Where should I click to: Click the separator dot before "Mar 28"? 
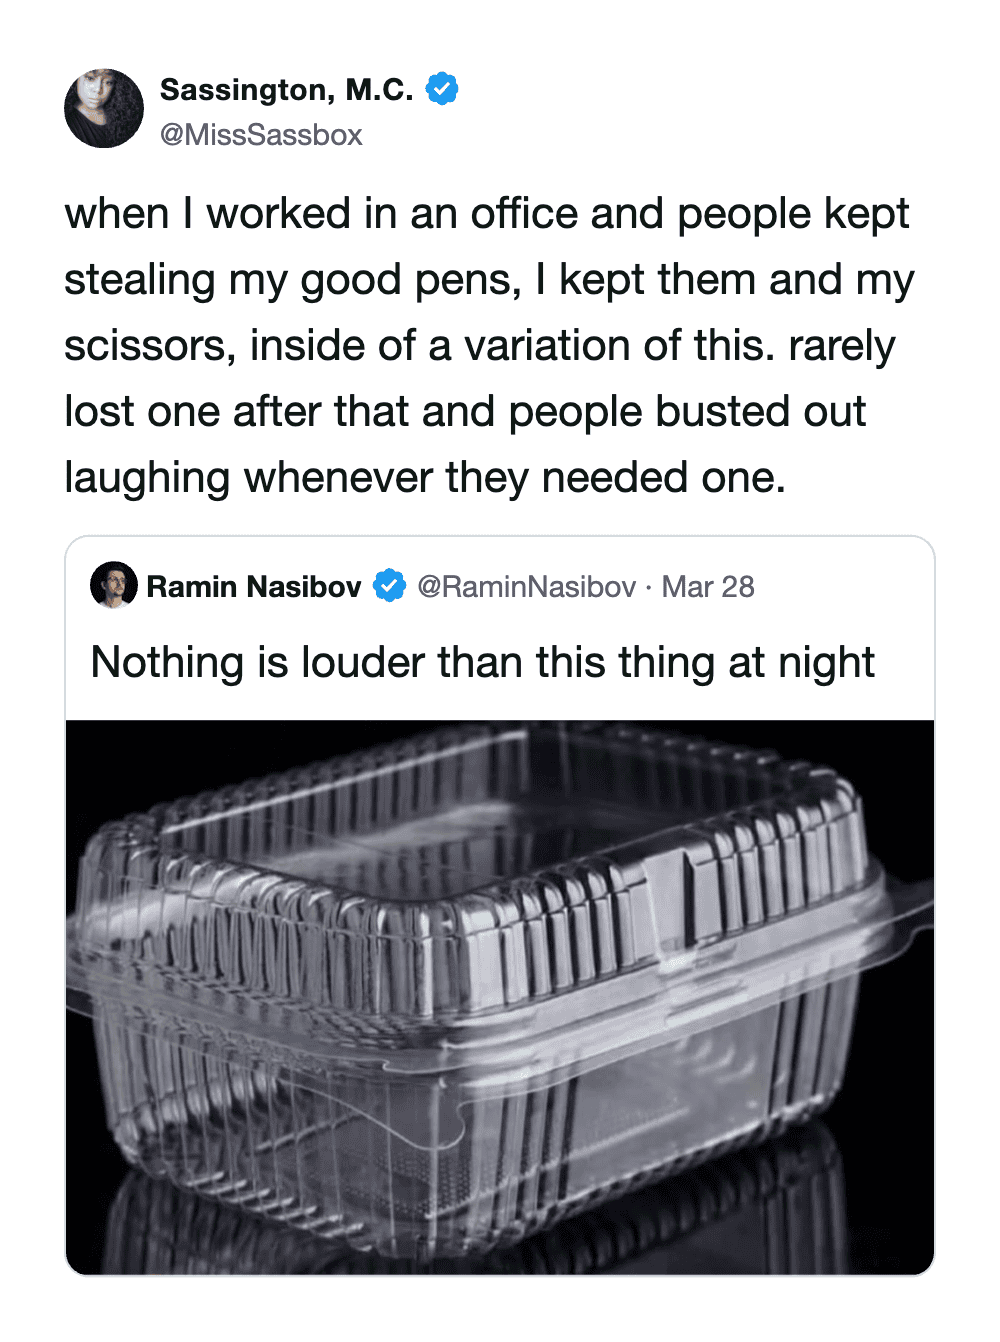(x=649, y=588)
